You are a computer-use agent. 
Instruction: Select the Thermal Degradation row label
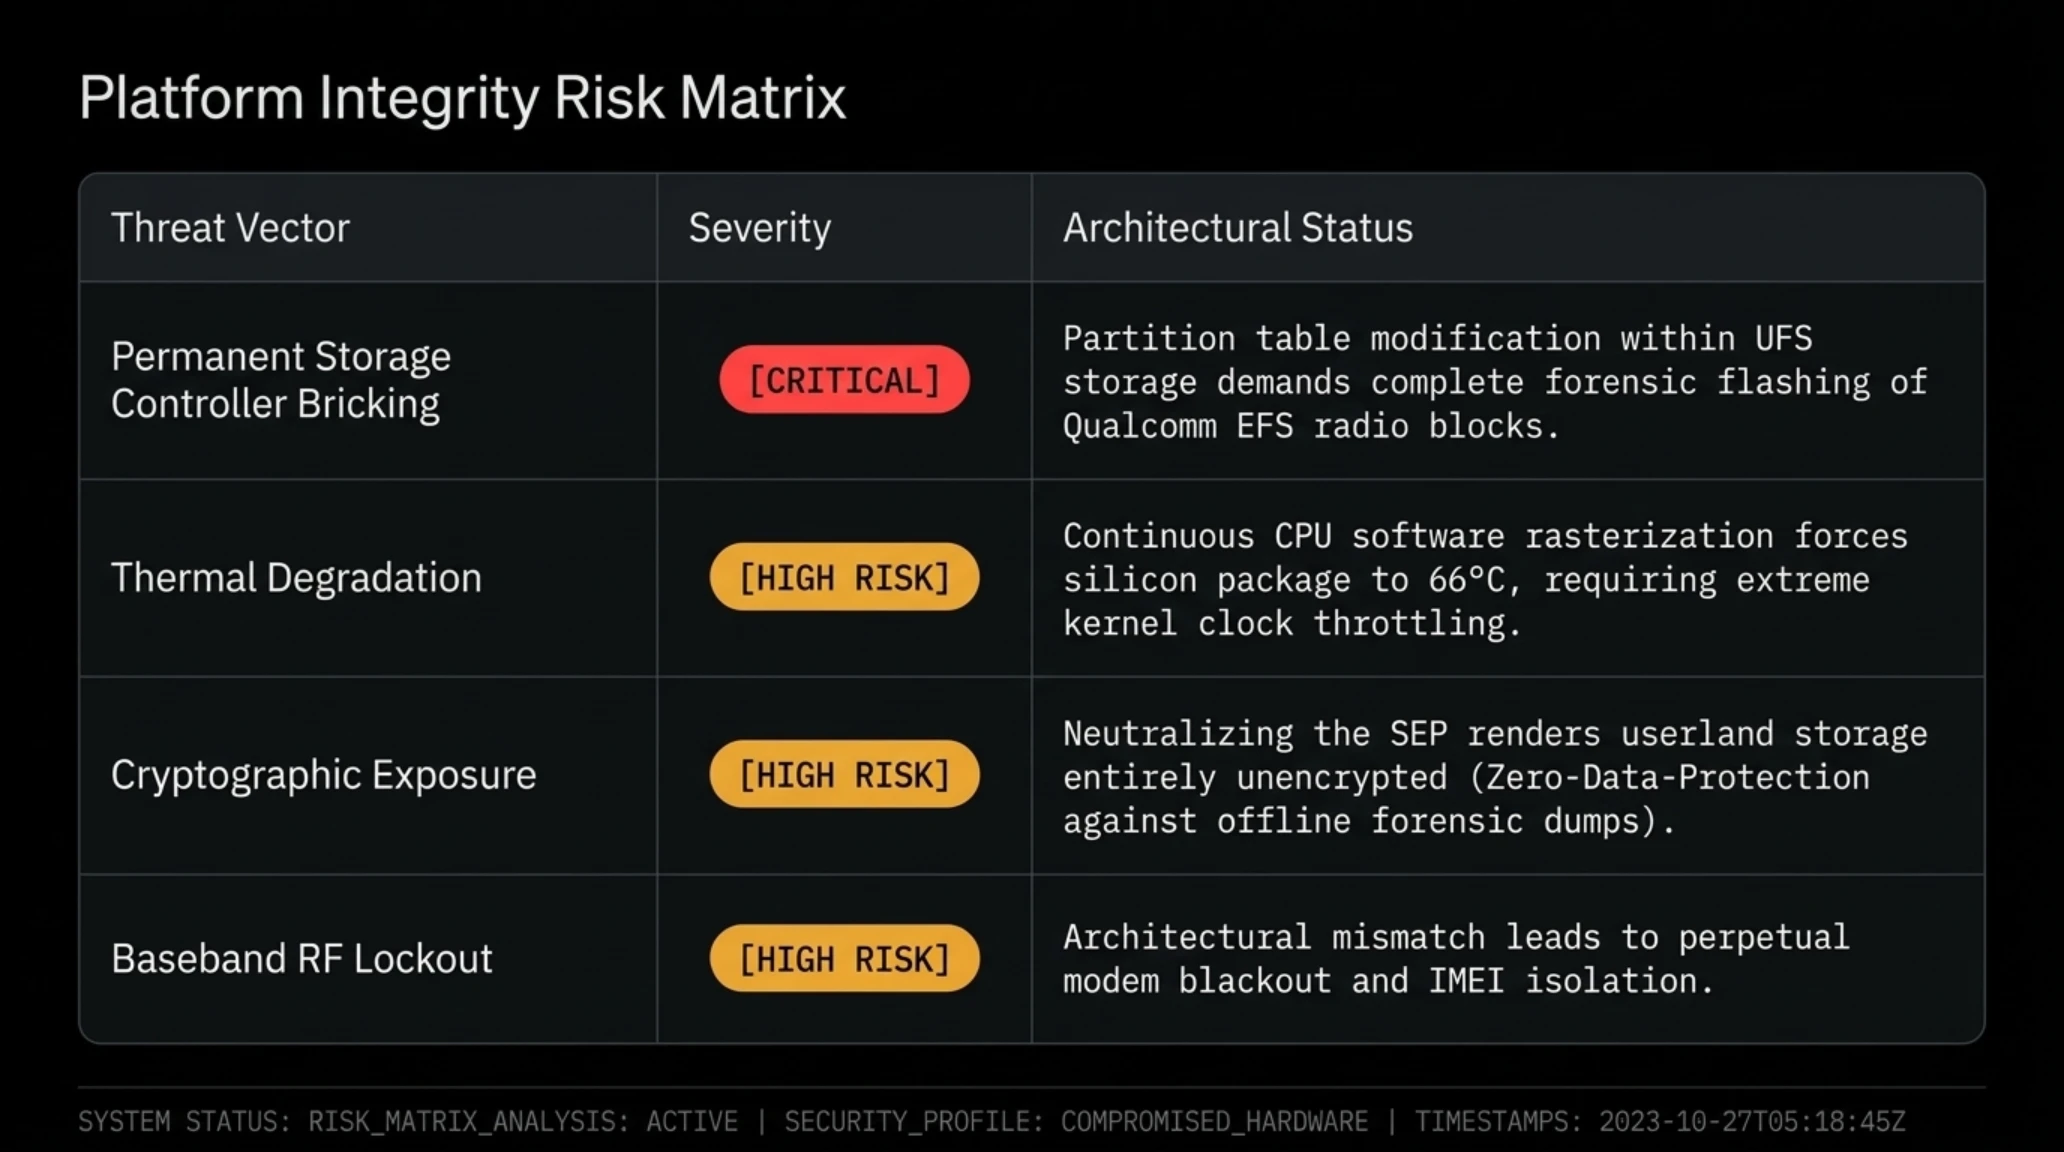tap(296, 578)
